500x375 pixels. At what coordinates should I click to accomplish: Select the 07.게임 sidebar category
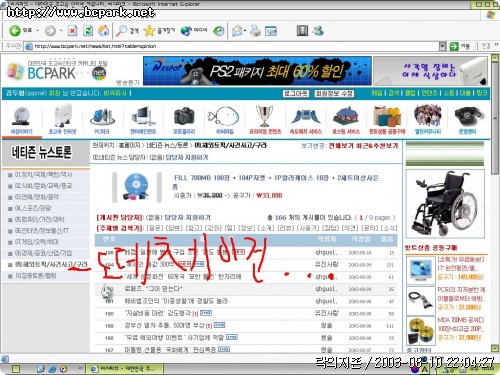tap(36, 242)
